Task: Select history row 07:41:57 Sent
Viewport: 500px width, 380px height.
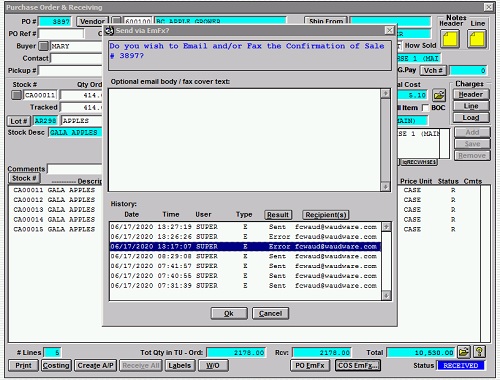Action: [x=245, y=266]
